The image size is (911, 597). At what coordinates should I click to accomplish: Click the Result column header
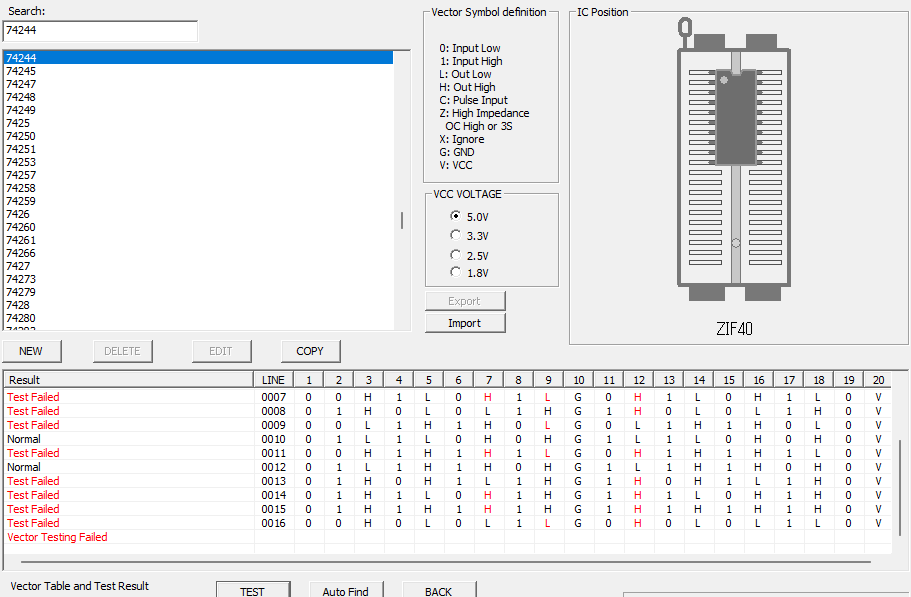(x=128, y=380)
